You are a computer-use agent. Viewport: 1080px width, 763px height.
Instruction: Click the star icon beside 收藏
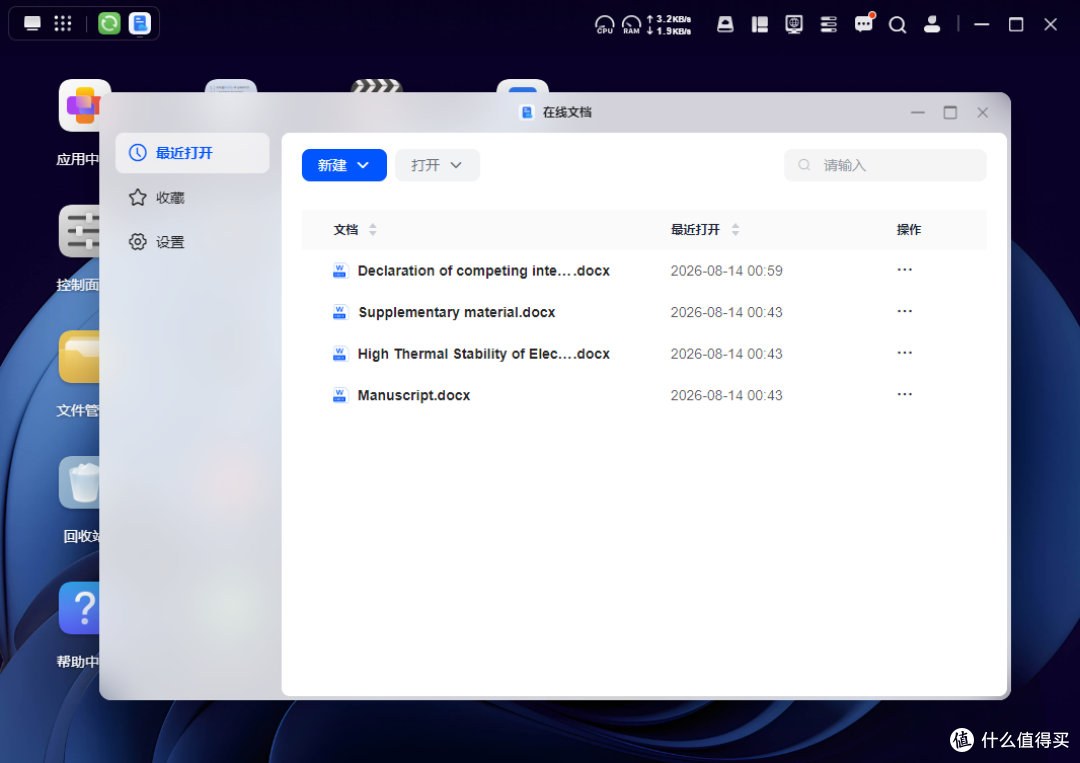tap(138, 198)
